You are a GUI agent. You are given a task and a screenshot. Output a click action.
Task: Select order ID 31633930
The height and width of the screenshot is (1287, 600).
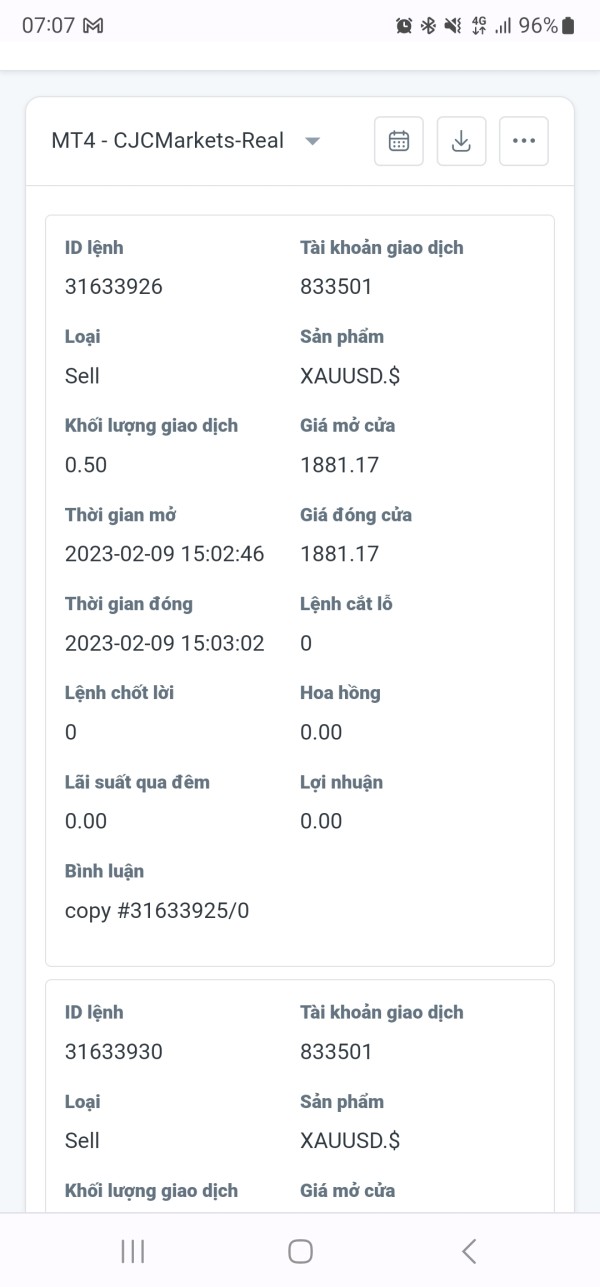point(114,1051)
